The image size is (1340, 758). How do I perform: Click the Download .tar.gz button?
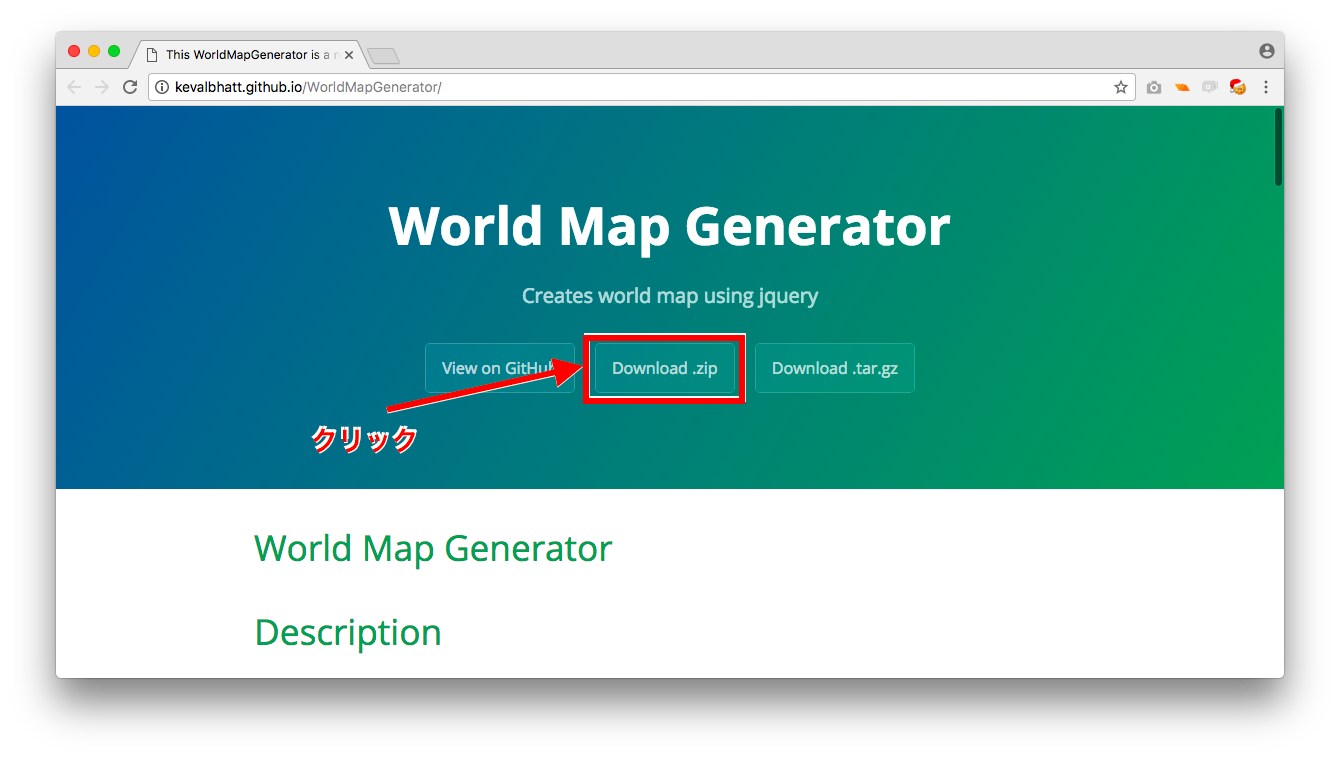click(x=835, y=368)
